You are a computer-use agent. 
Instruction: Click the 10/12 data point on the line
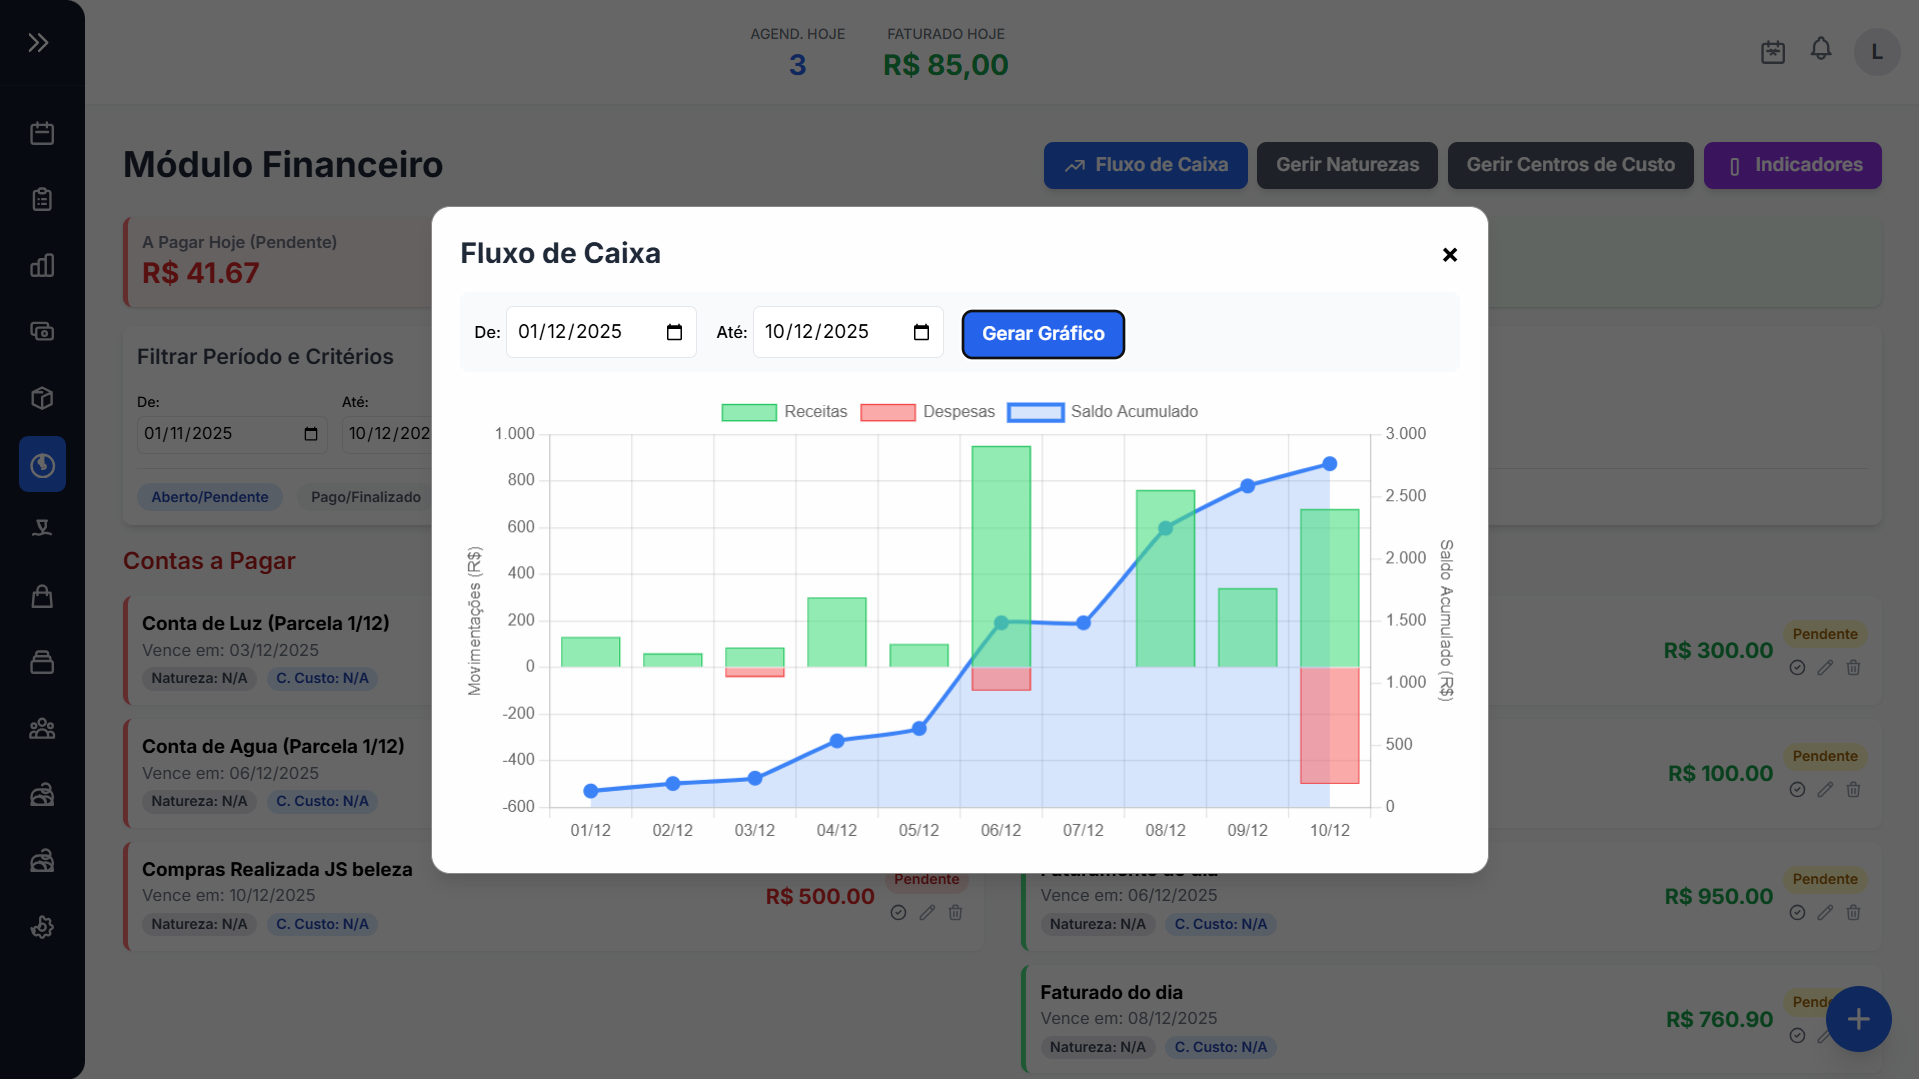pos(1329,464)
